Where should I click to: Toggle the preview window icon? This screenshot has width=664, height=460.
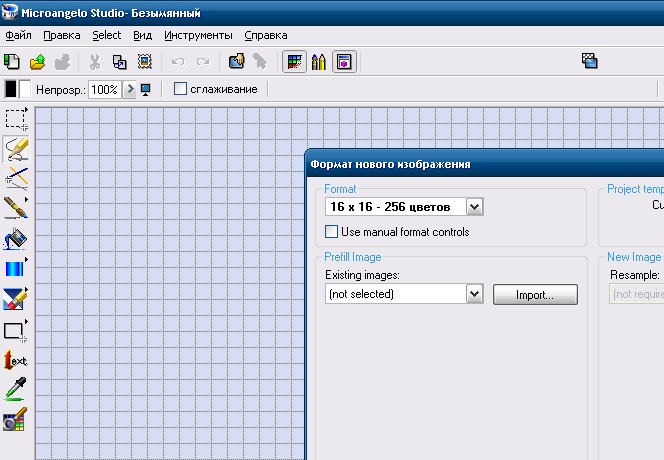[344, 62]
